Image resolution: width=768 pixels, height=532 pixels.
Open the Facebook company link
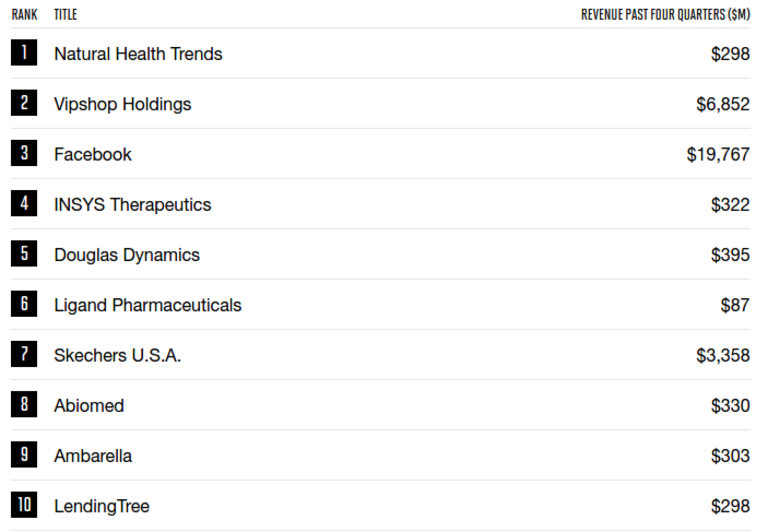(x=93, y=155)
